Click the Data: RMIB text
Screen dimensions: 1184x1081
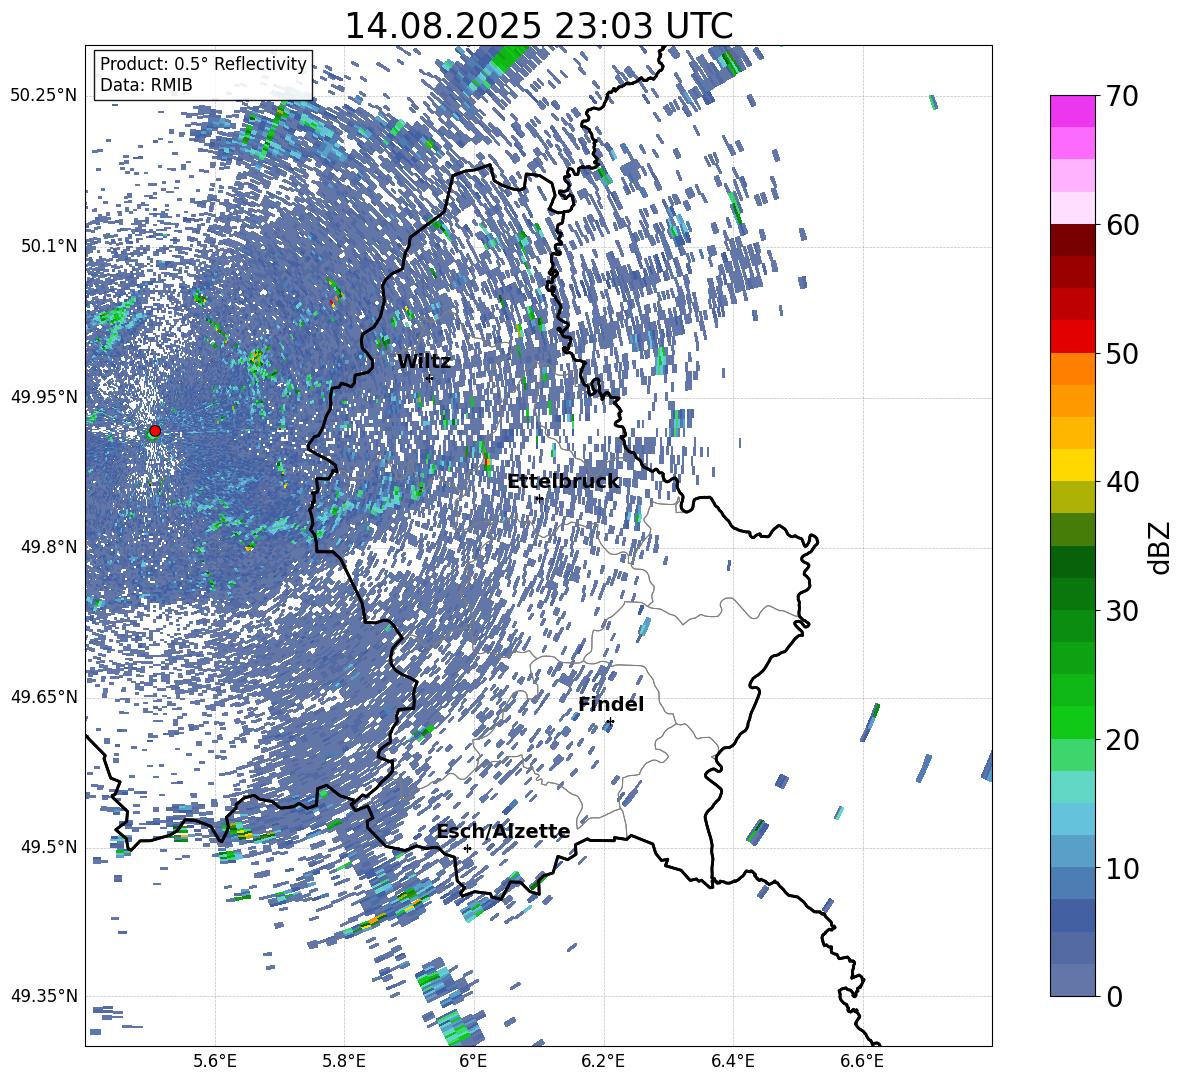(146, 85)
